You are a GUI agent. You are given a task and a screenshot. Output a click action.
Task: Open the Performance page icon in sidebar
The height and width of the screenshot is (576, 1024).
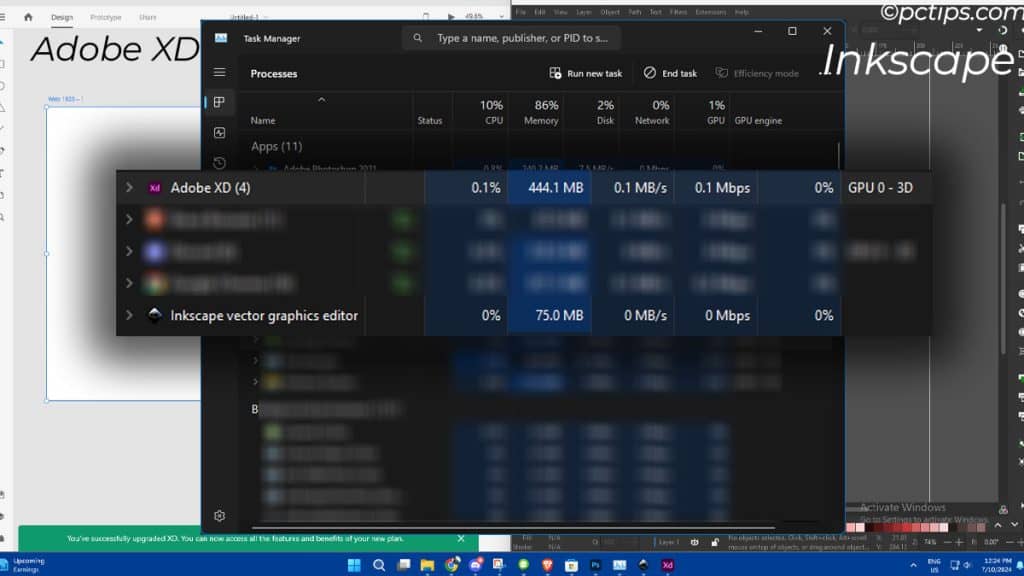click(219, 133)
